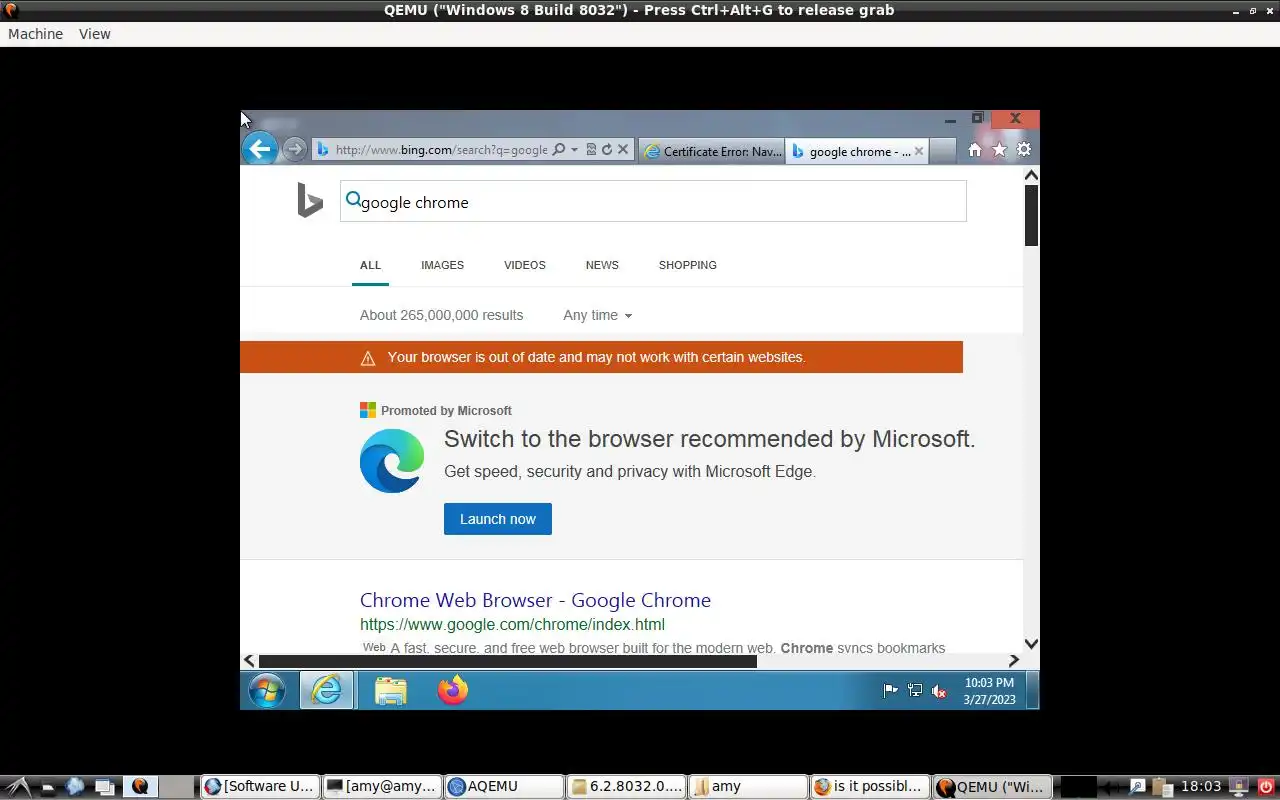Click the bing.com URL address field

coord(441,150)
